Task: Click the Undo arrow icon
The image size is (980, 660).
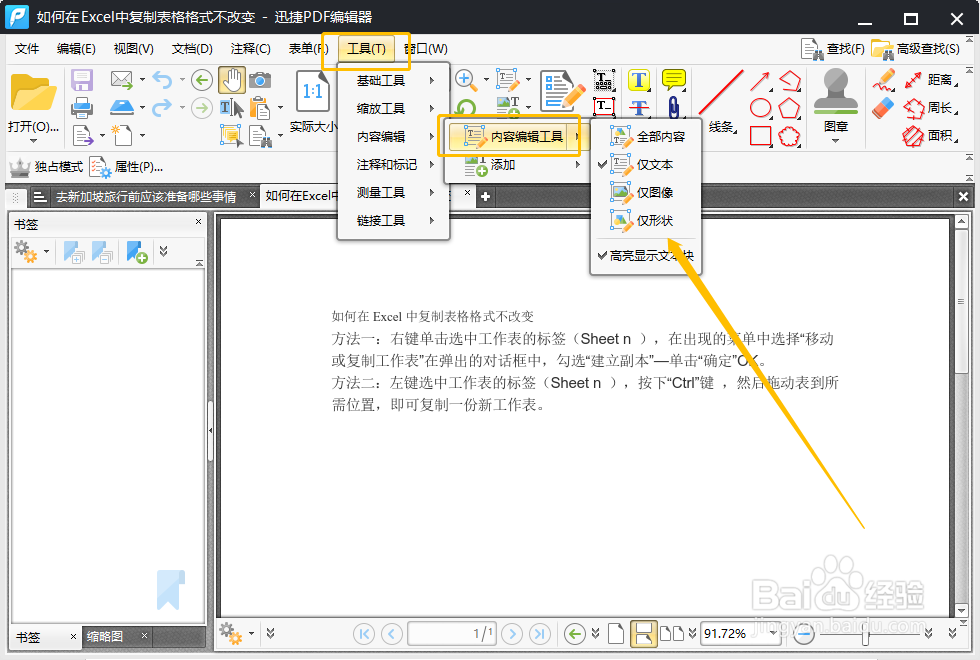Action: coord(162,79)
